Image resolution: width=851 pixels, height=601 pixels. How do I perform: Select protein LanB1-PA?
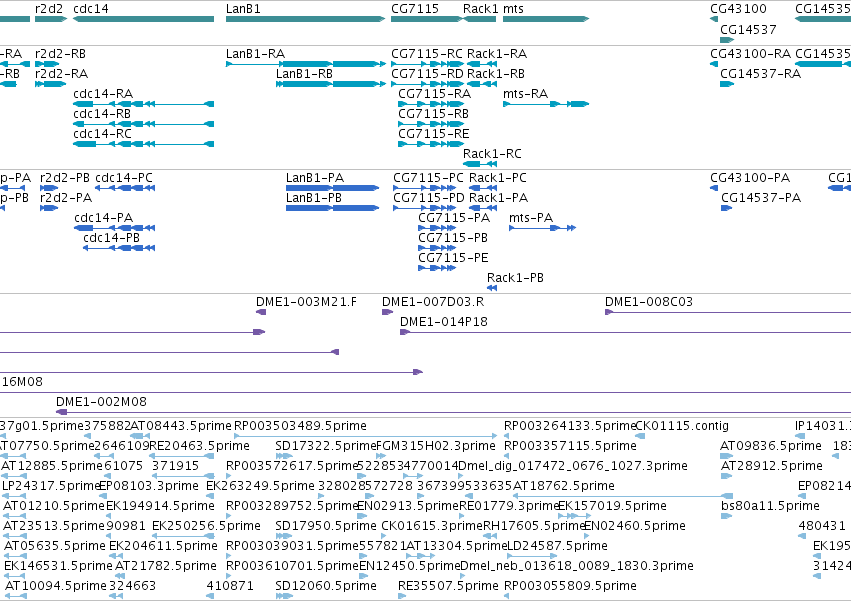point(332,188)
